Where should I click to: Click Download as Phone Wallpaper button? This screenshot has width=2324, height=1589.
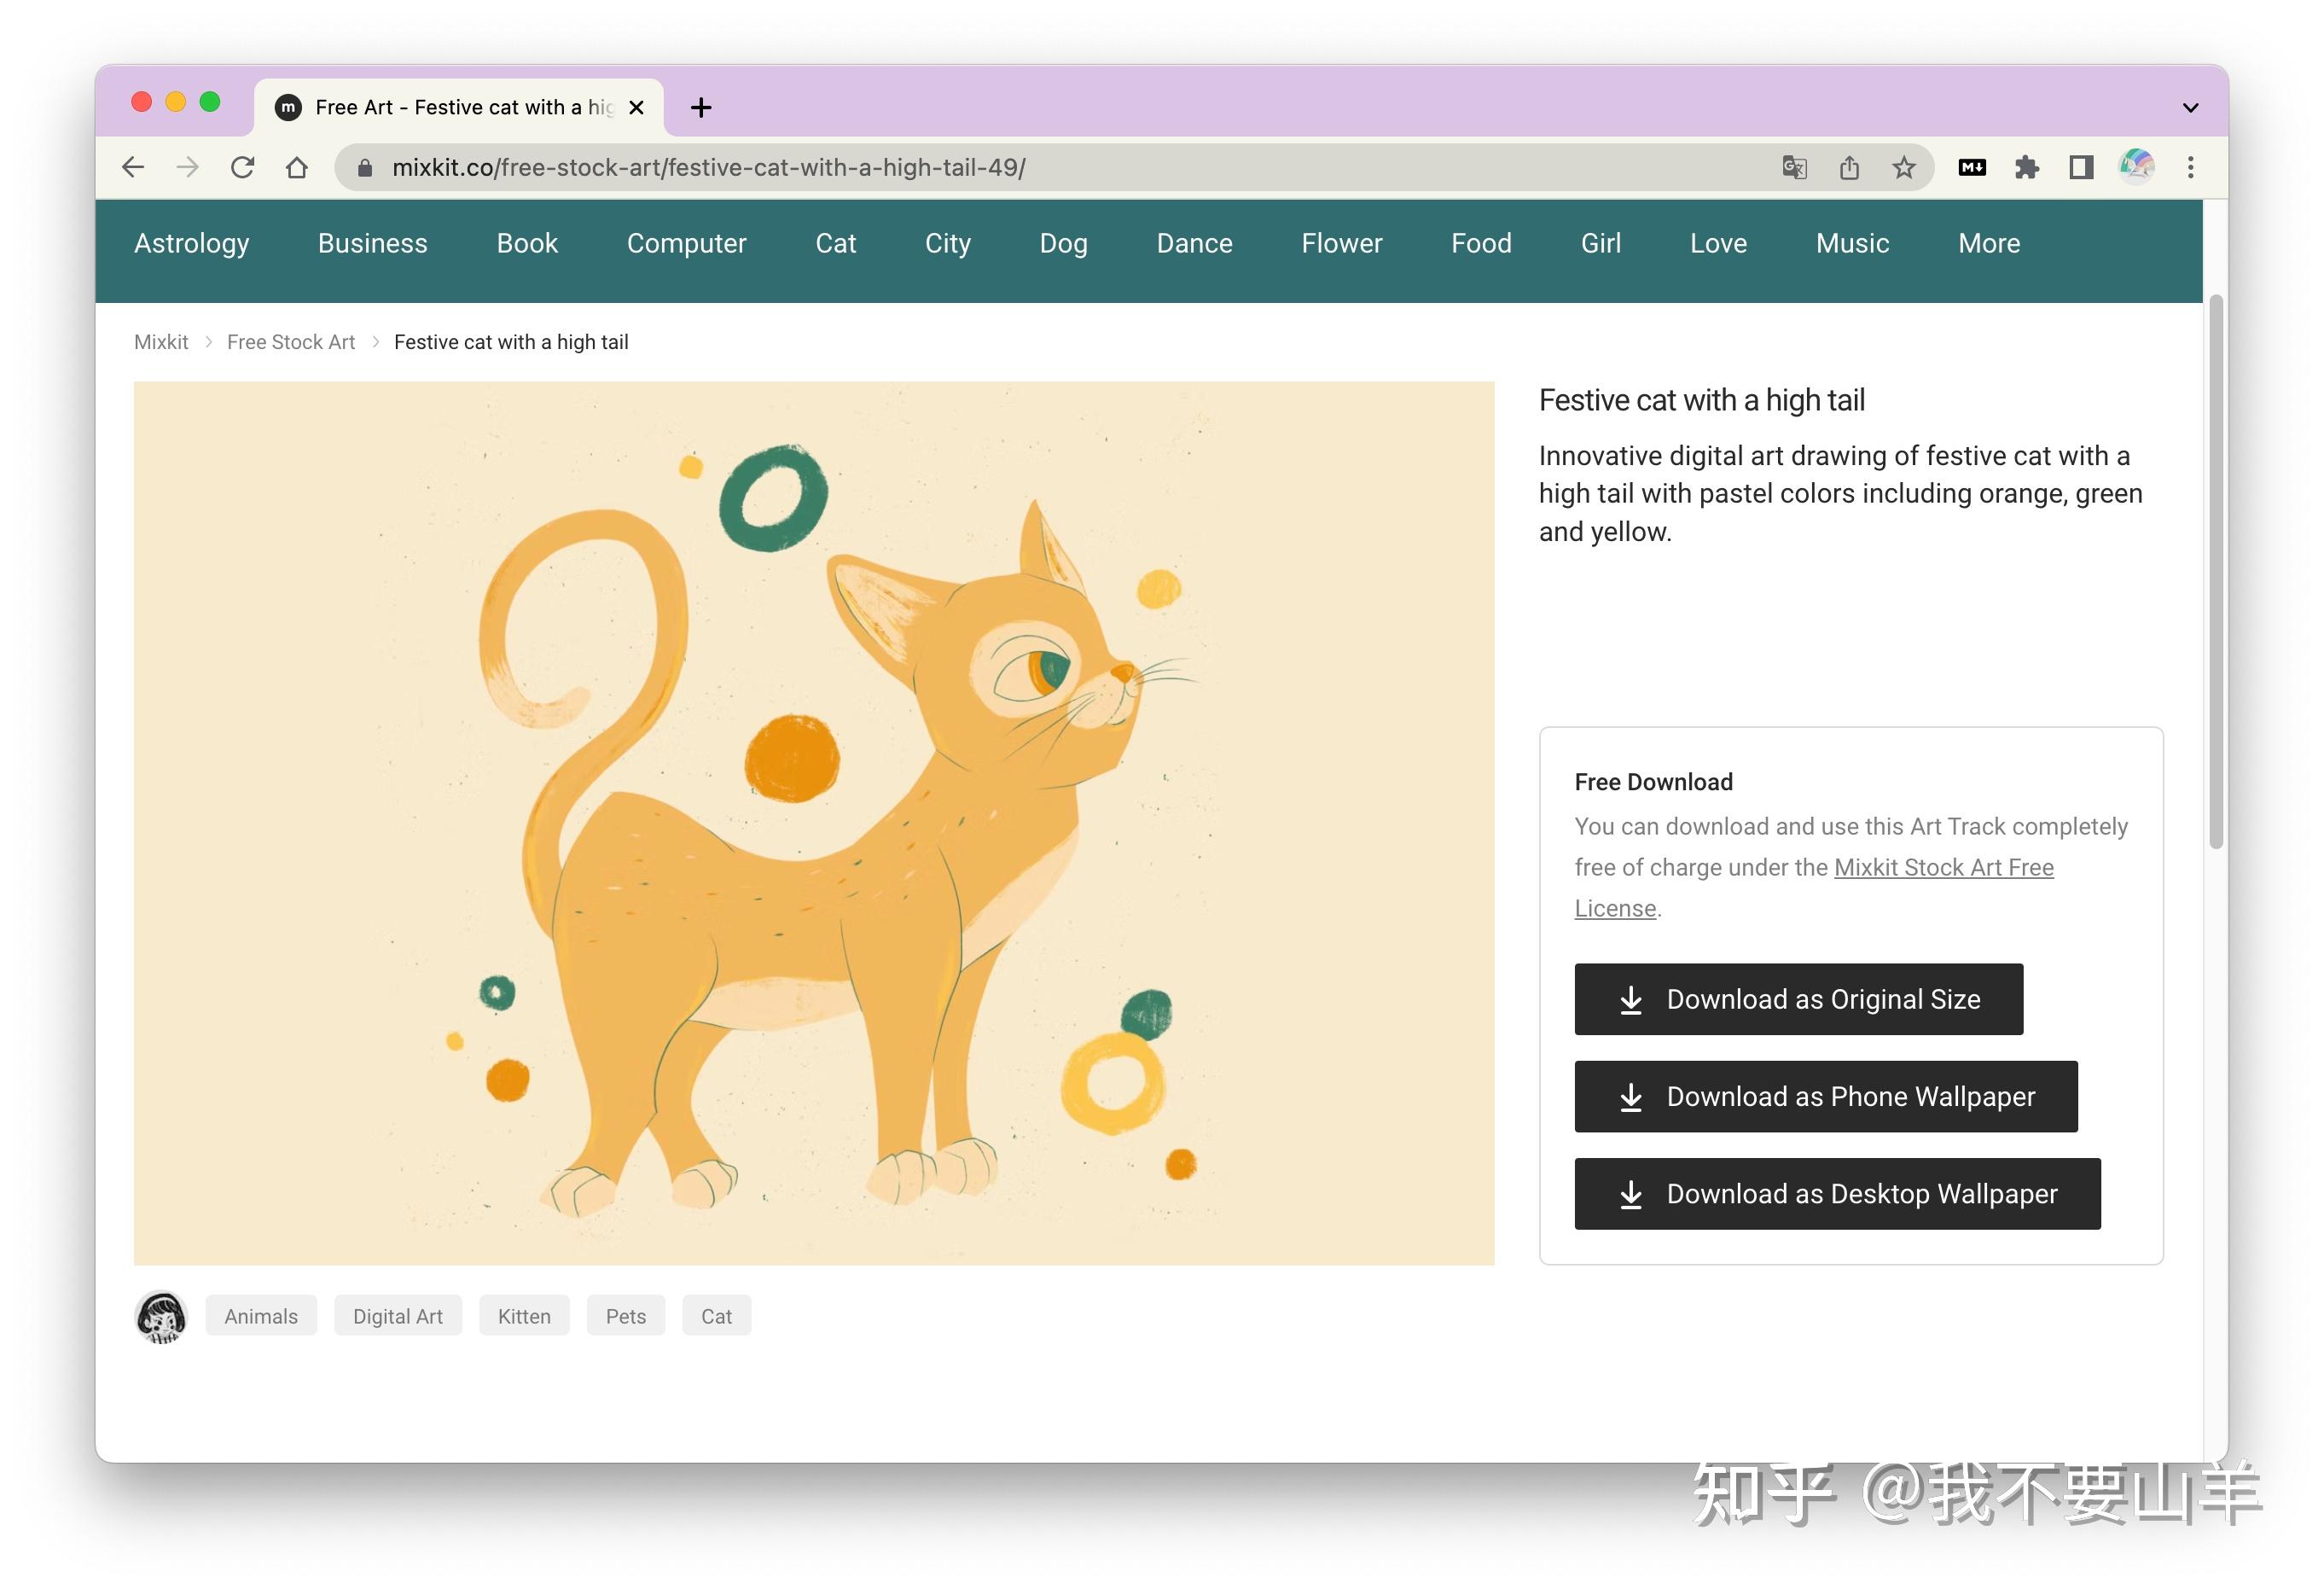[1826, 1096]
